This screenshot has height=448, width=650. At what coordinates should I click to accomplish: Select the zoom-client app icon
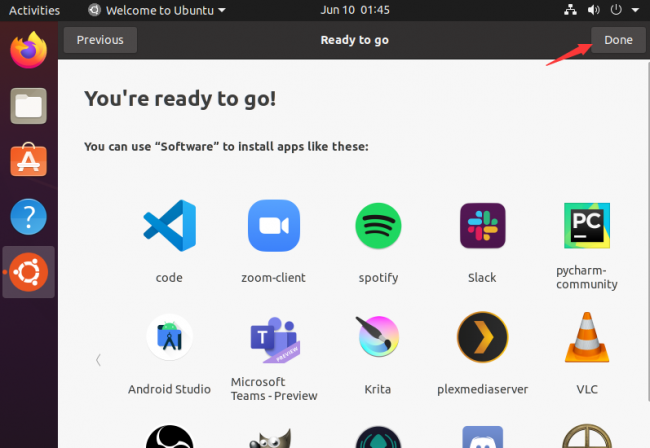point(274,225)
